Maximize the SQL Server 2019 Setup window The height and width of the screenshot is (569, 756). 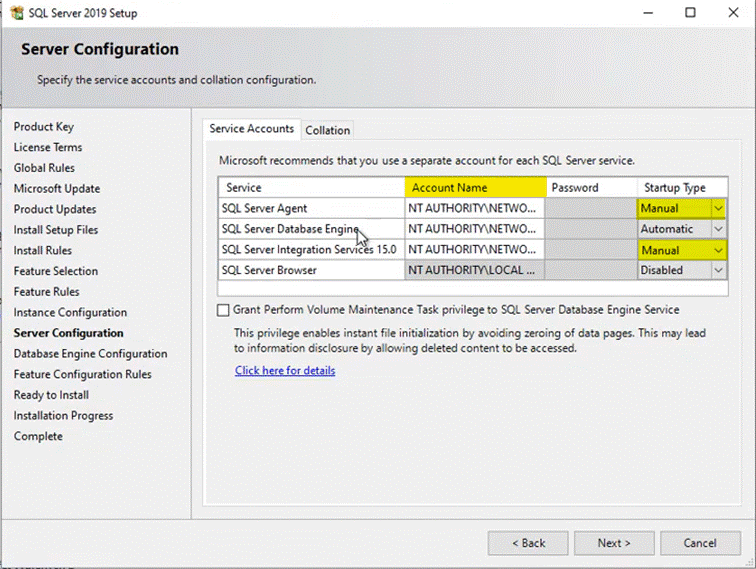(x=690, y=13)
